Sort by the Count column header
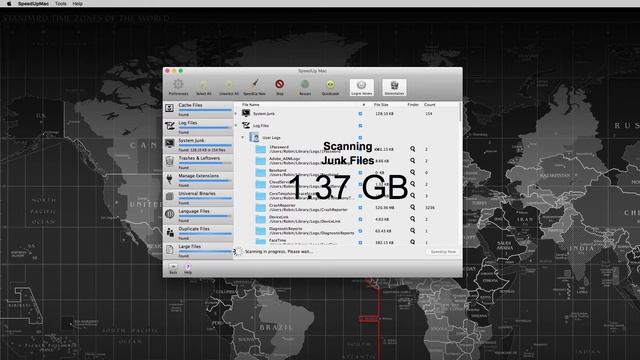This screenshot has height=360, width=640. (430, 105)
